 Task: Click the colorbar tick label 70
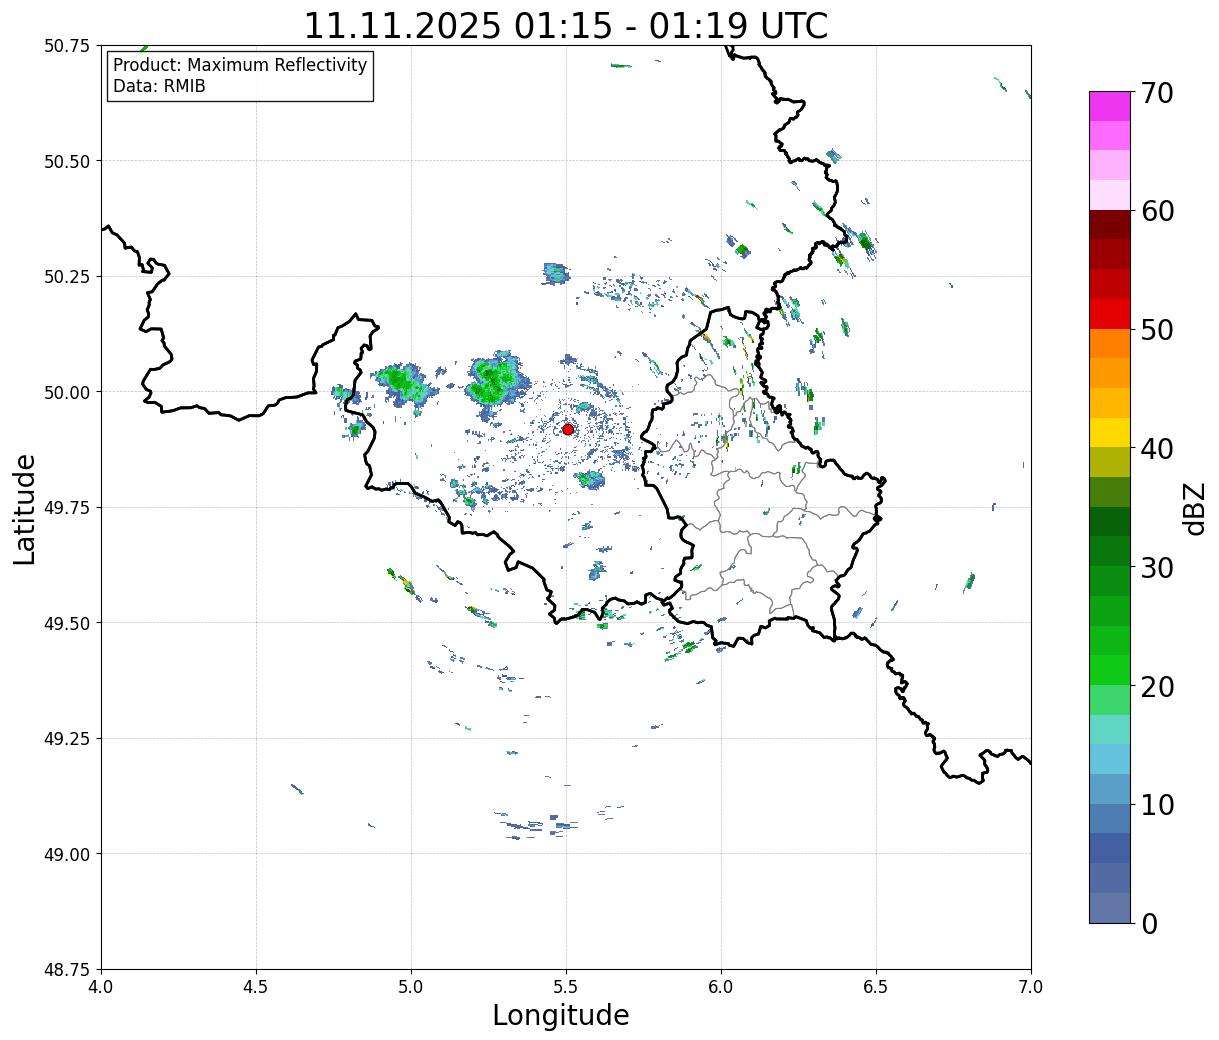pos(1157,93)
